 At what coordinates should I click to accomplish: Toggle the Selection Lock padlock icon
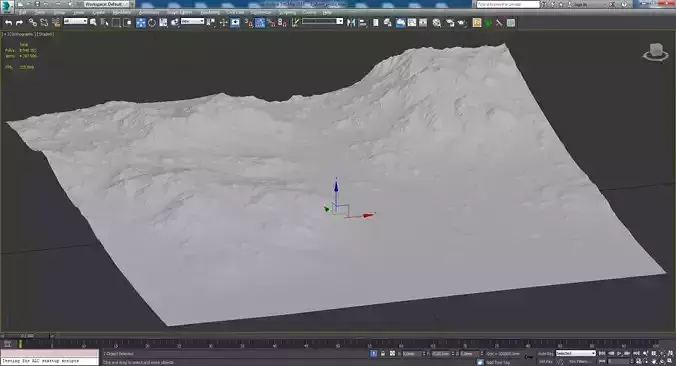(x=382, y=353)
